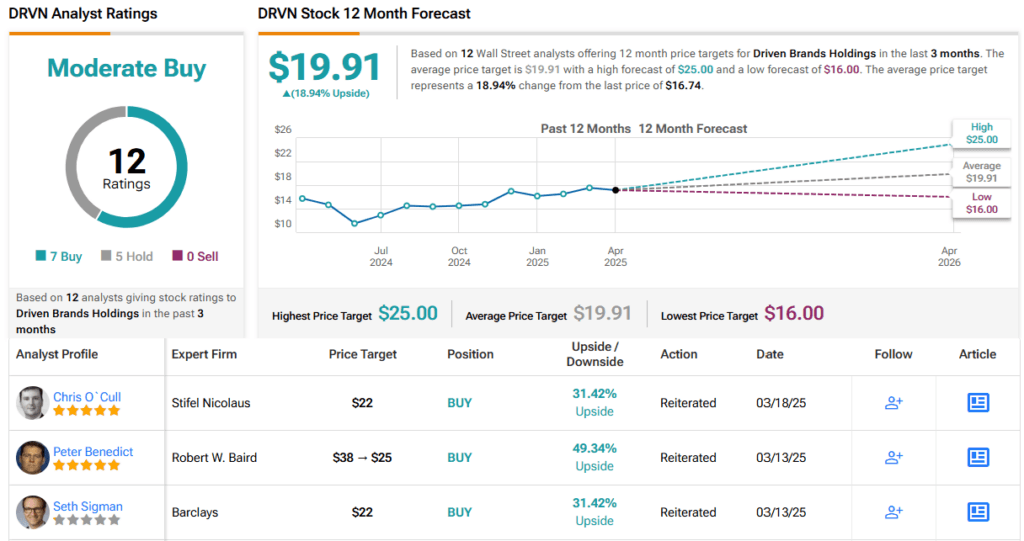Sort by Upside / Downside column header

[594, 354]
